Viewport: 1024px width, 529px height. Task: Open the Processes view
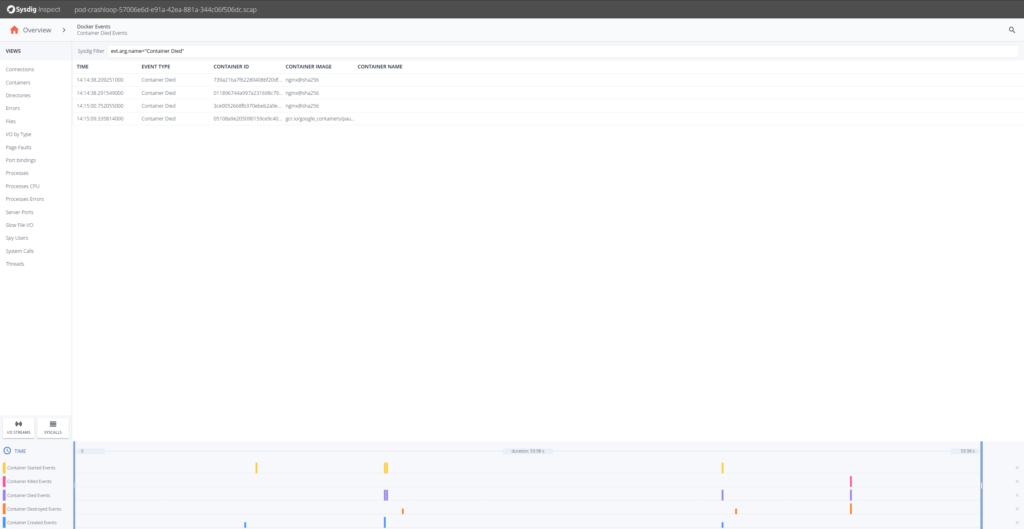[x=16, y=173]
